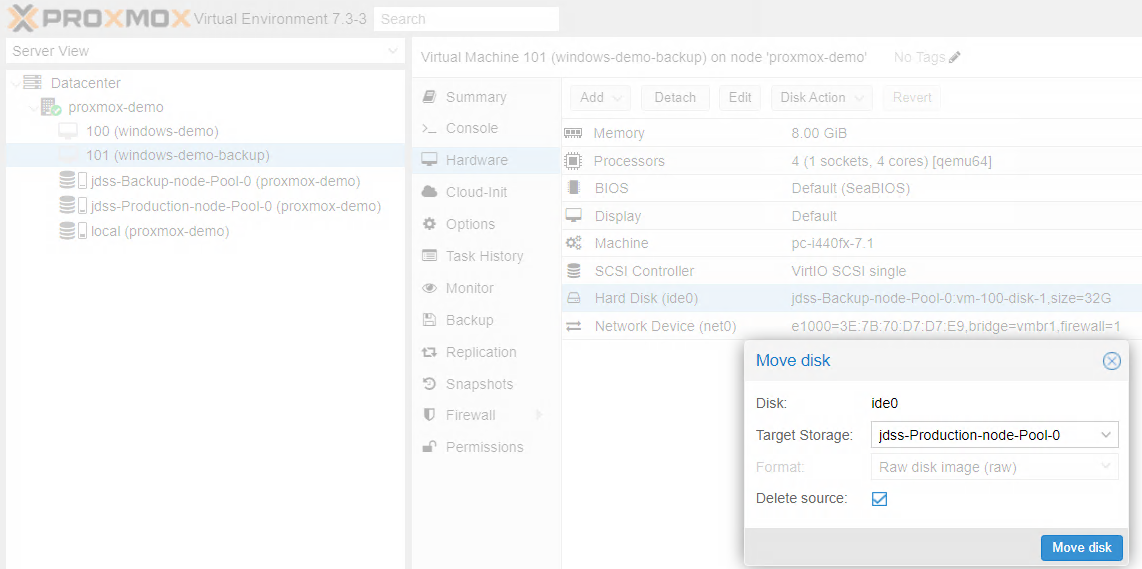This screenshot has height=569, width=1142.
Task: Click the Console prompt icon
Action: (x=430, y=128)
